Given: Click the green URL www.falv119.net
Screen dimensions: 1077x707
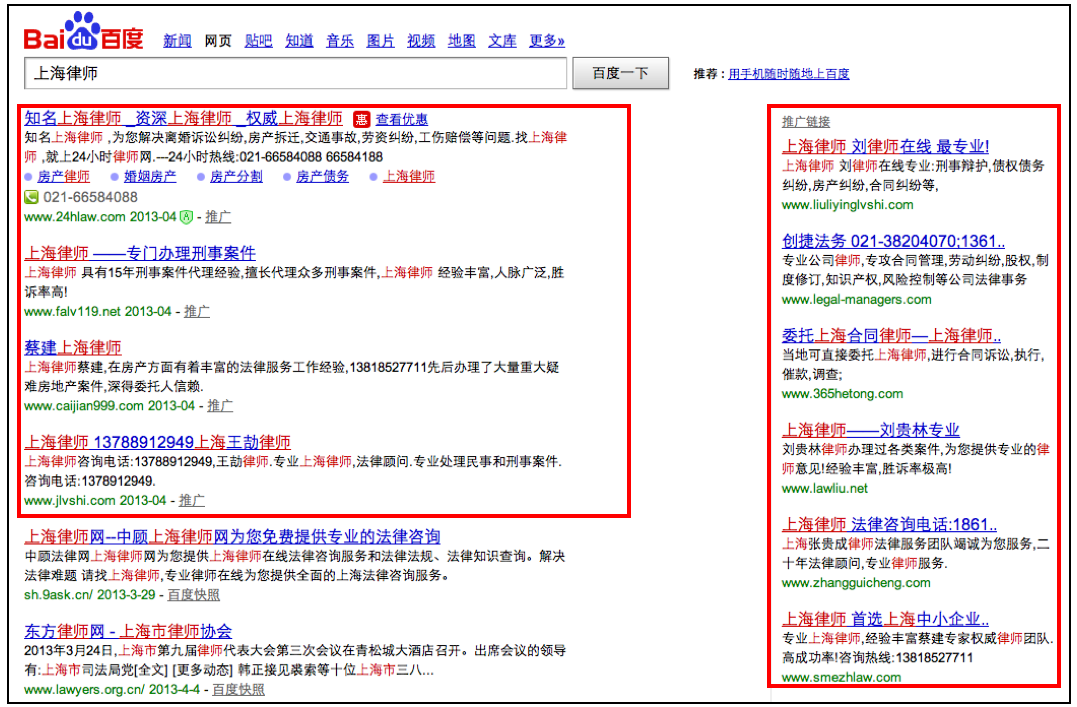Looking at the screenshot, I should pyautogui.click(x=72, y=312).
